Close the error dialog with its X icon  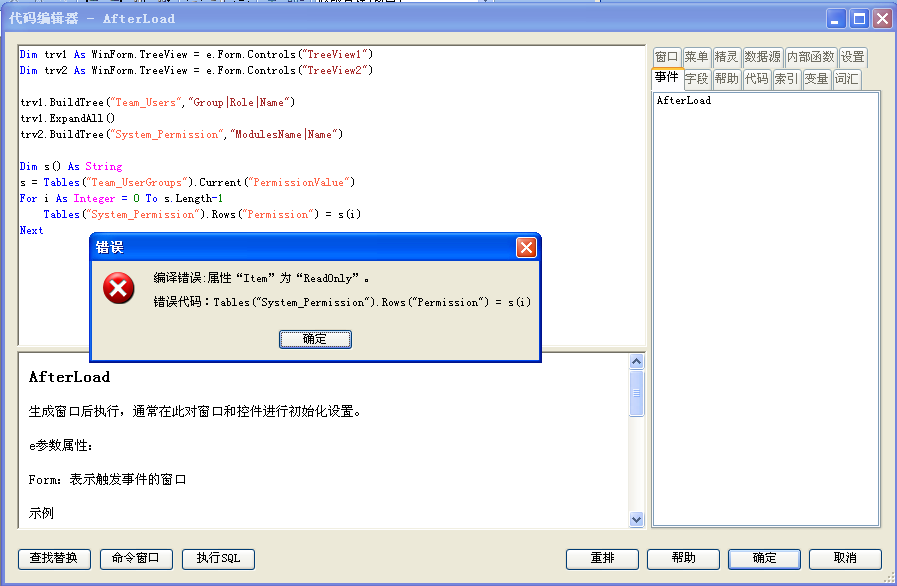coord(527,247)
